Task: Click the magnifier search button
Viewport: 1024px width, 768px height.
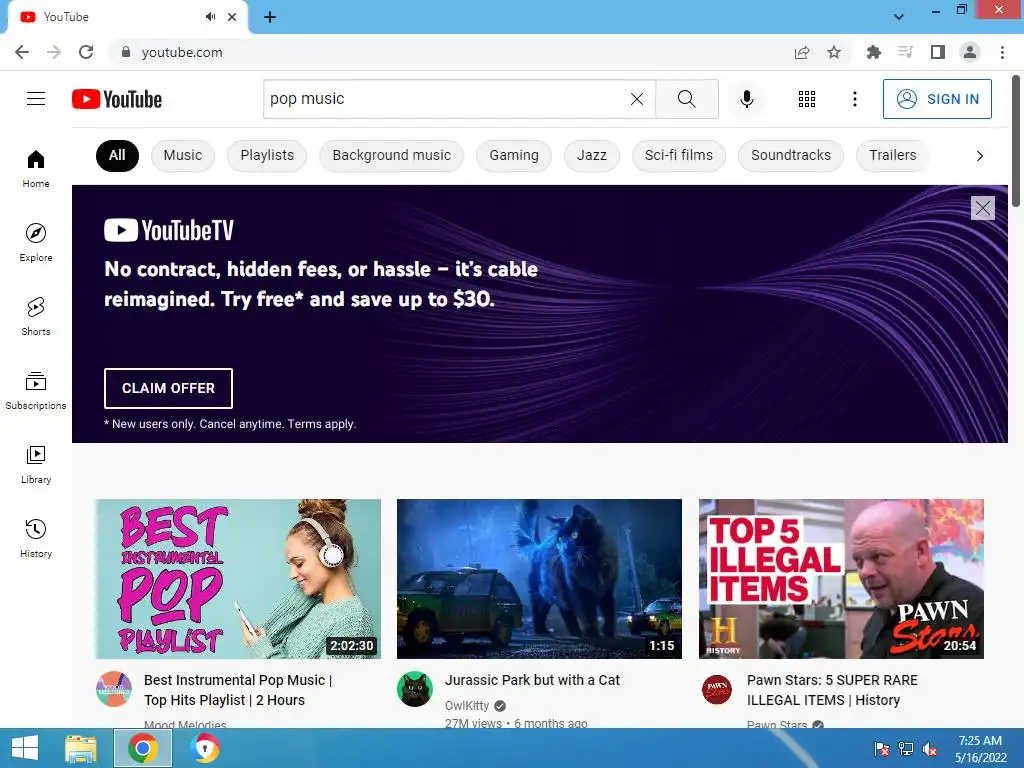Action: point(686,99)
